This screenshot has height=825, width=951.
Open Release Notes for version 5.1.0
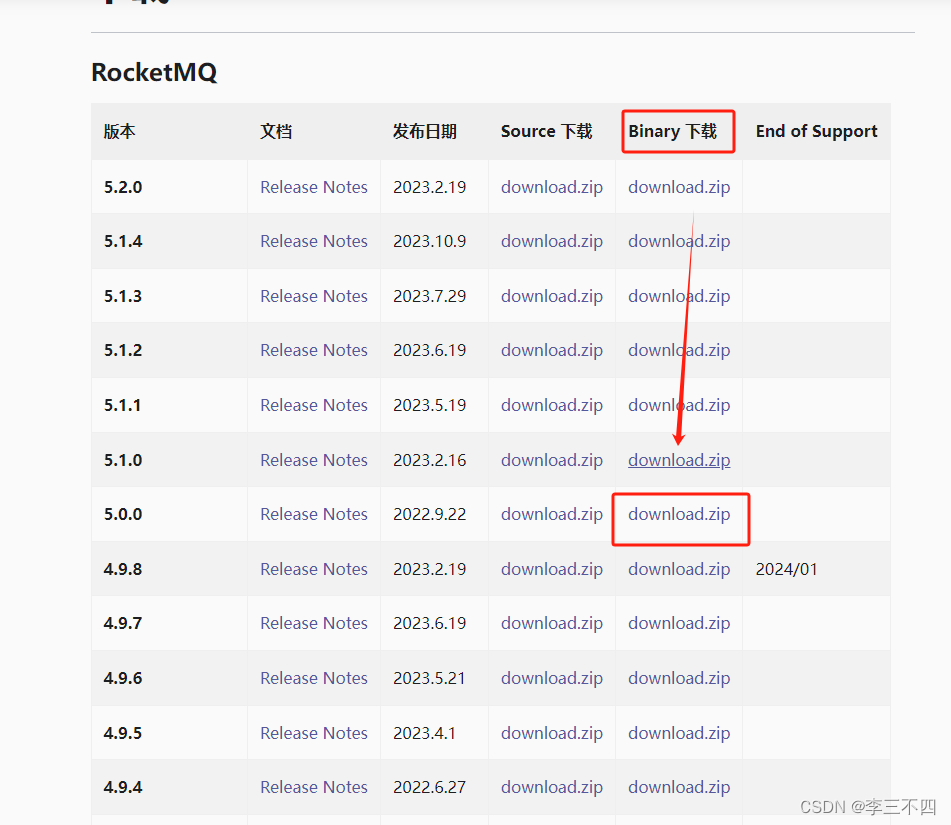pyautogui.click(x=314, y=460)
